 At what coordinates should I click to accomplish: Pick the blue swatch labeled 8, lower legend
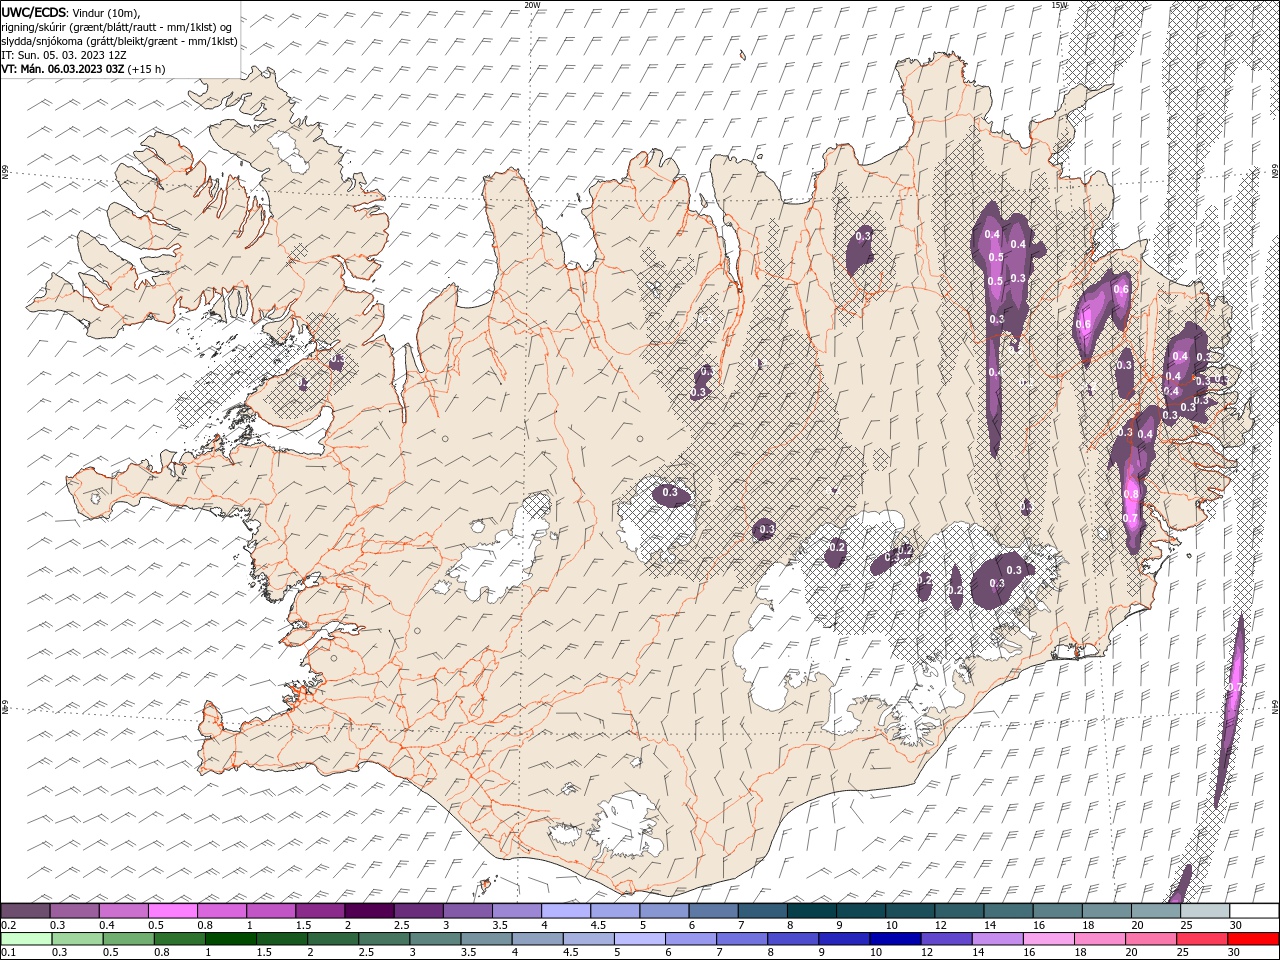coord(793,939)
